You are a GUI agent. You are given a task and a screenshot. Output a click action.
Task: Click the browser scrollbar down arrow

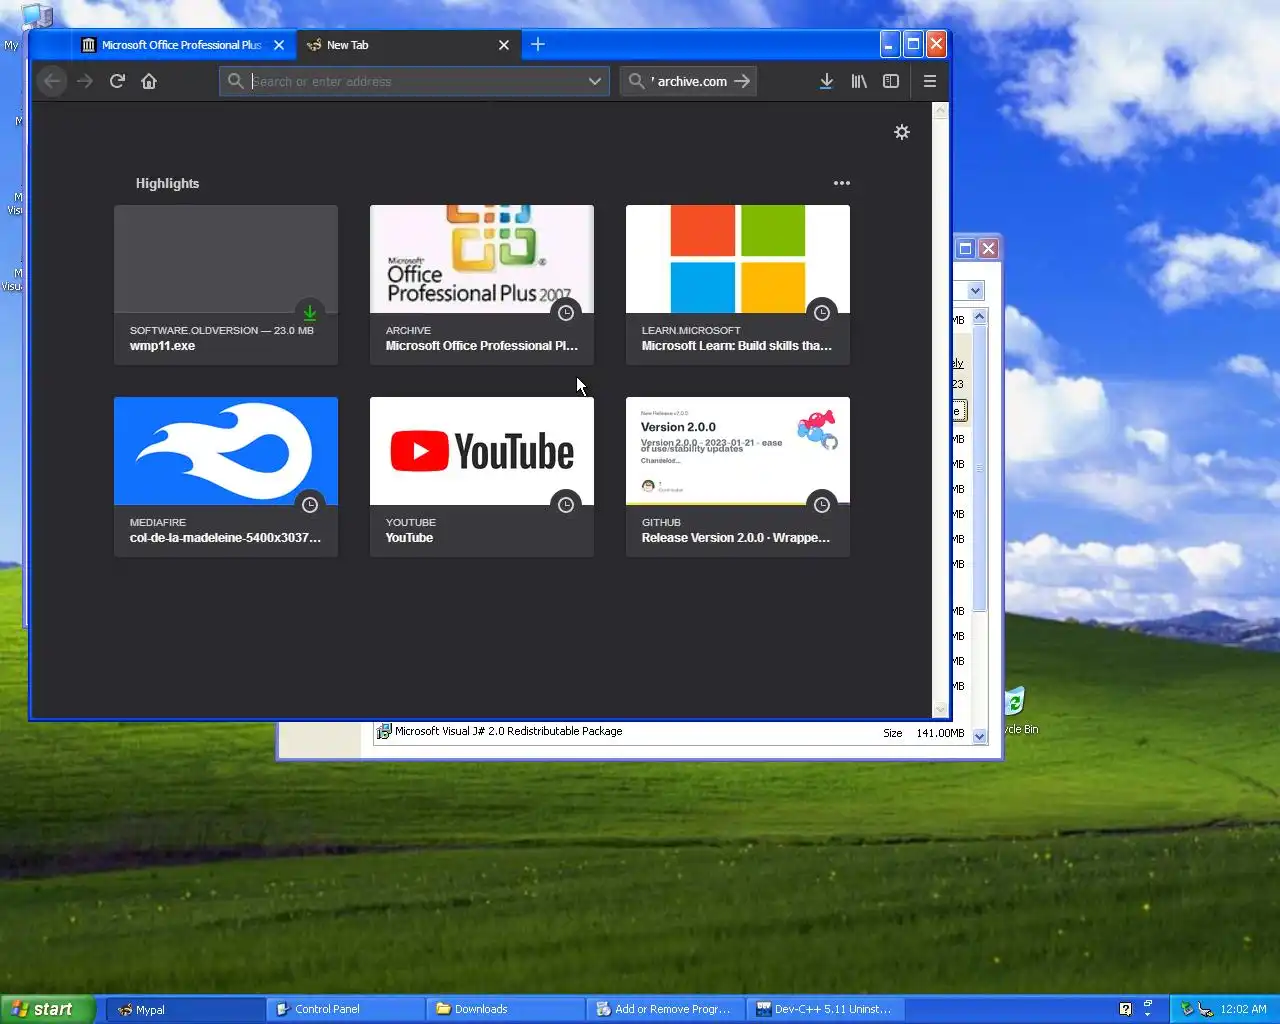point(940,710)
